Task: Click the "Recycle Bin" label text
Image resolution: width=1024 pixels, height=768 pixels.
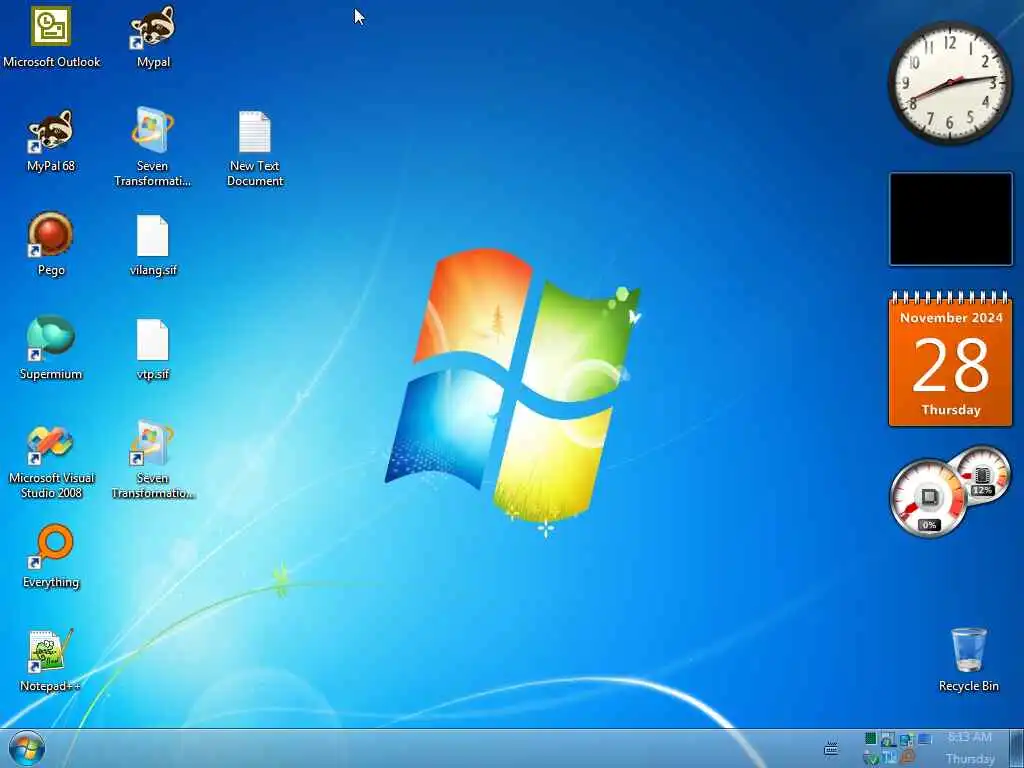Action: tap(968, 686)
